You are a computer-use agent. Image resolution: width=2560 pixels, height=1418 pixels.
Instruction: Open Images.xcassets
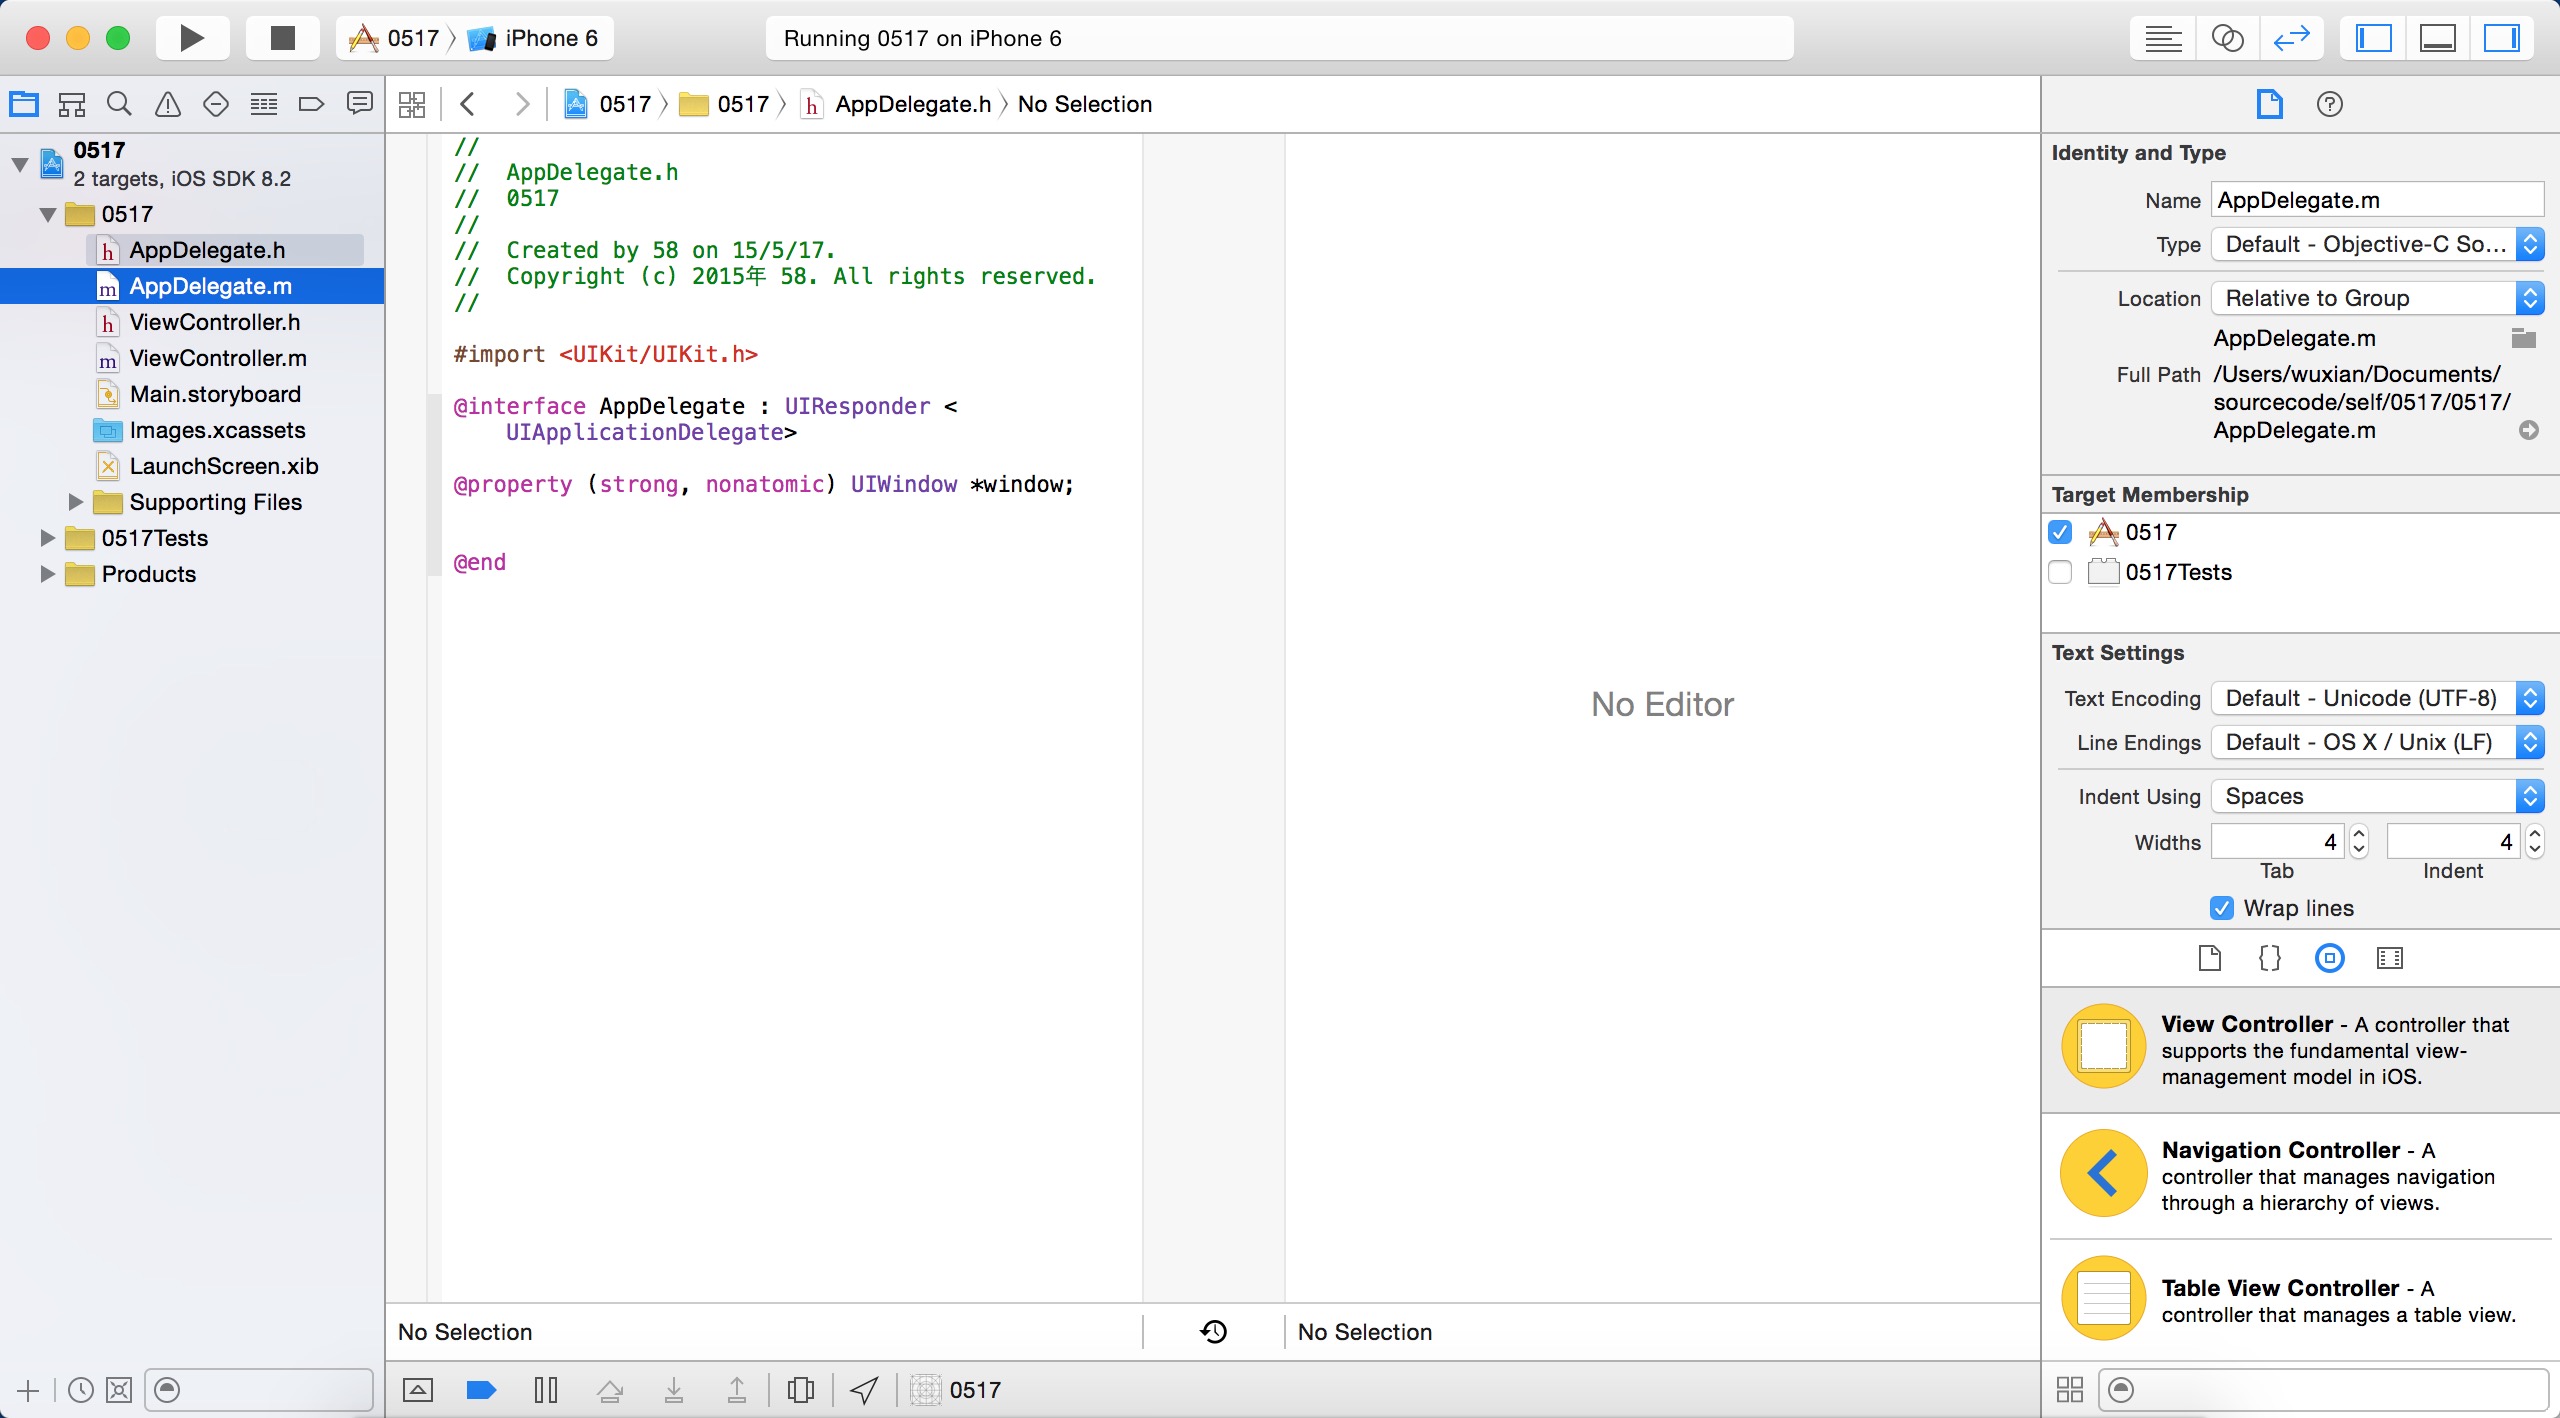[192, 430]
